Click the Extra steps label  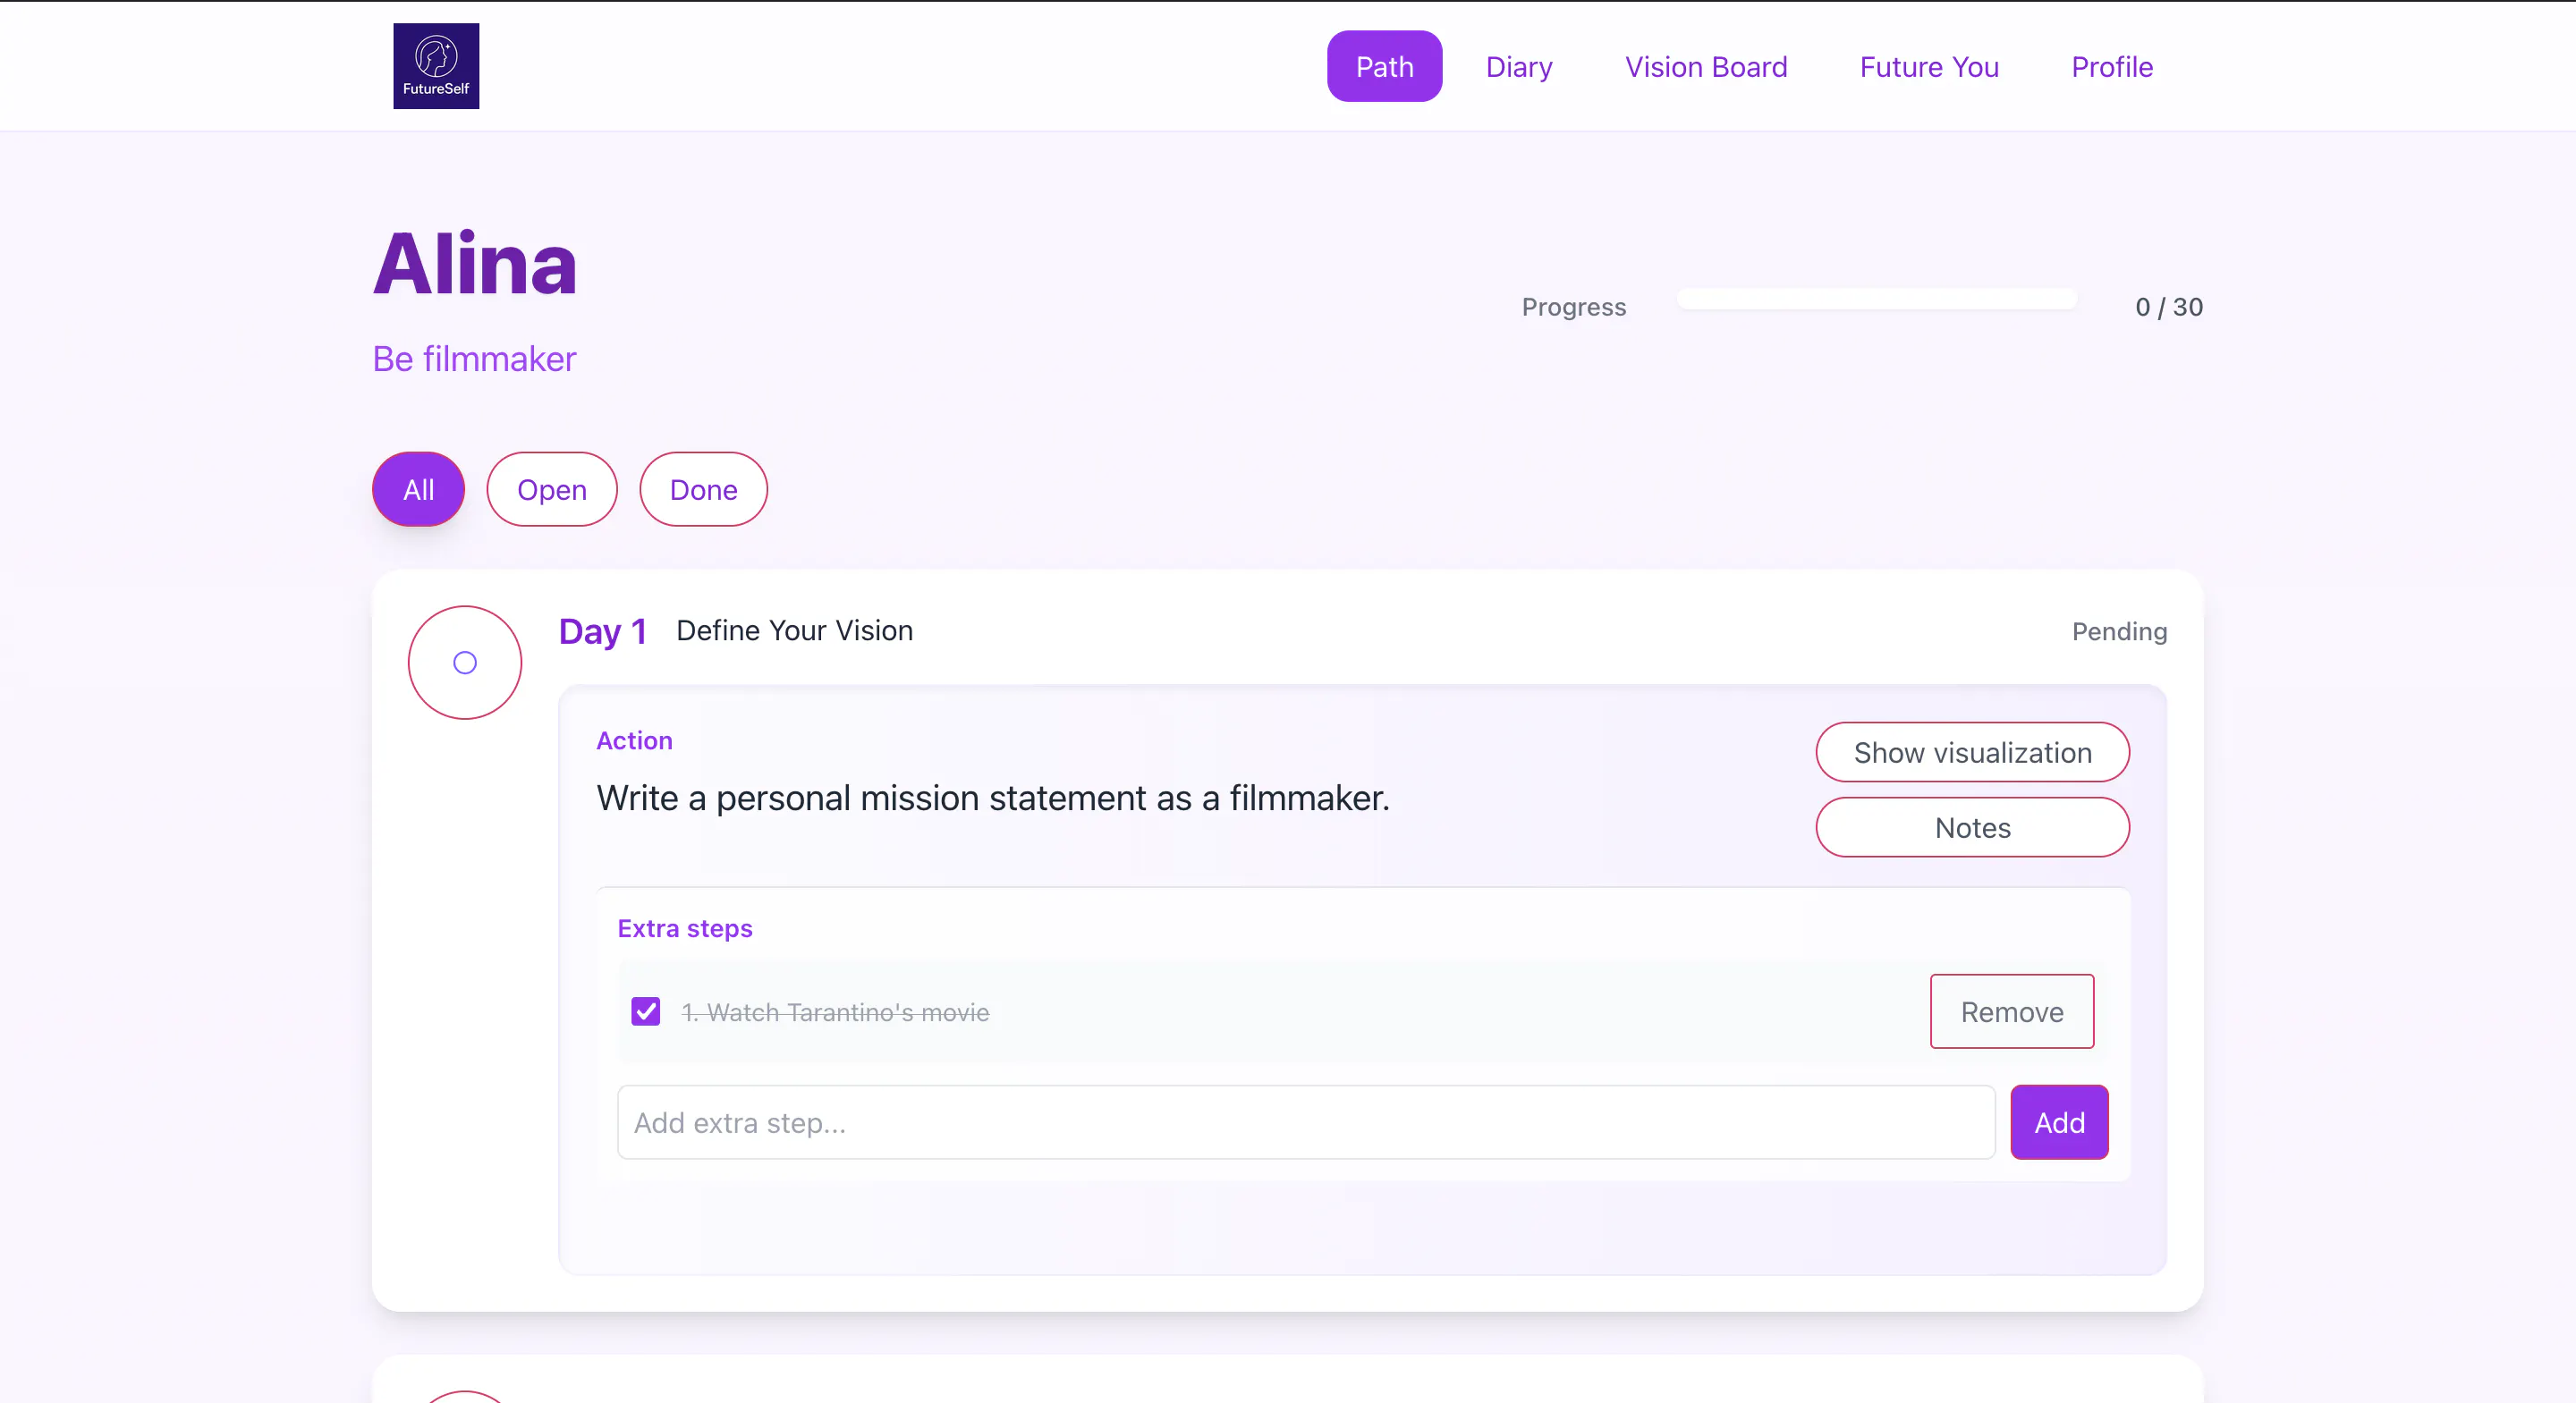pos(685,928)
